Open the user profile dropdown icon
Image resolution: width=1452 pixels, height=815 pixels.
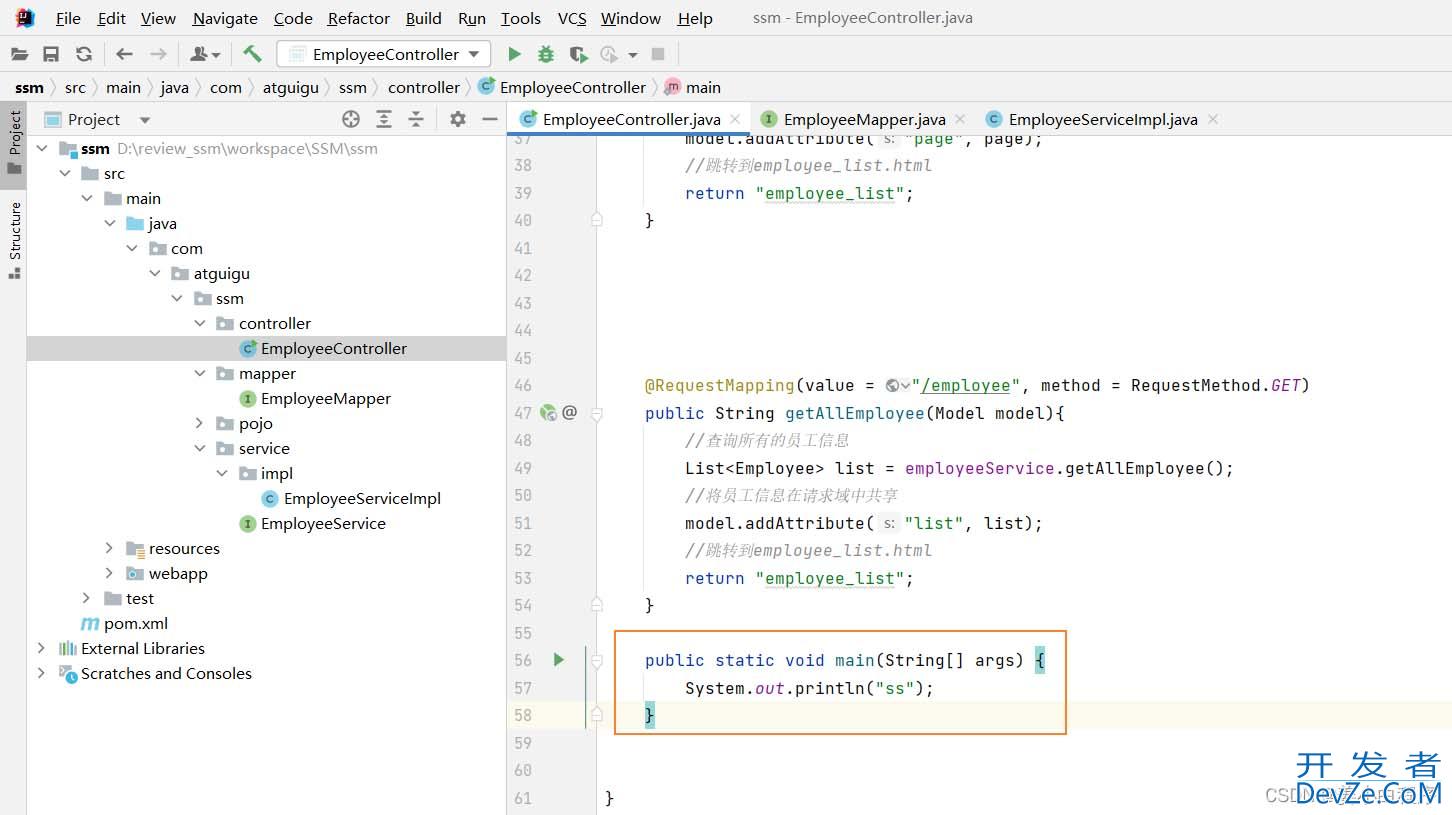[204, 54]
